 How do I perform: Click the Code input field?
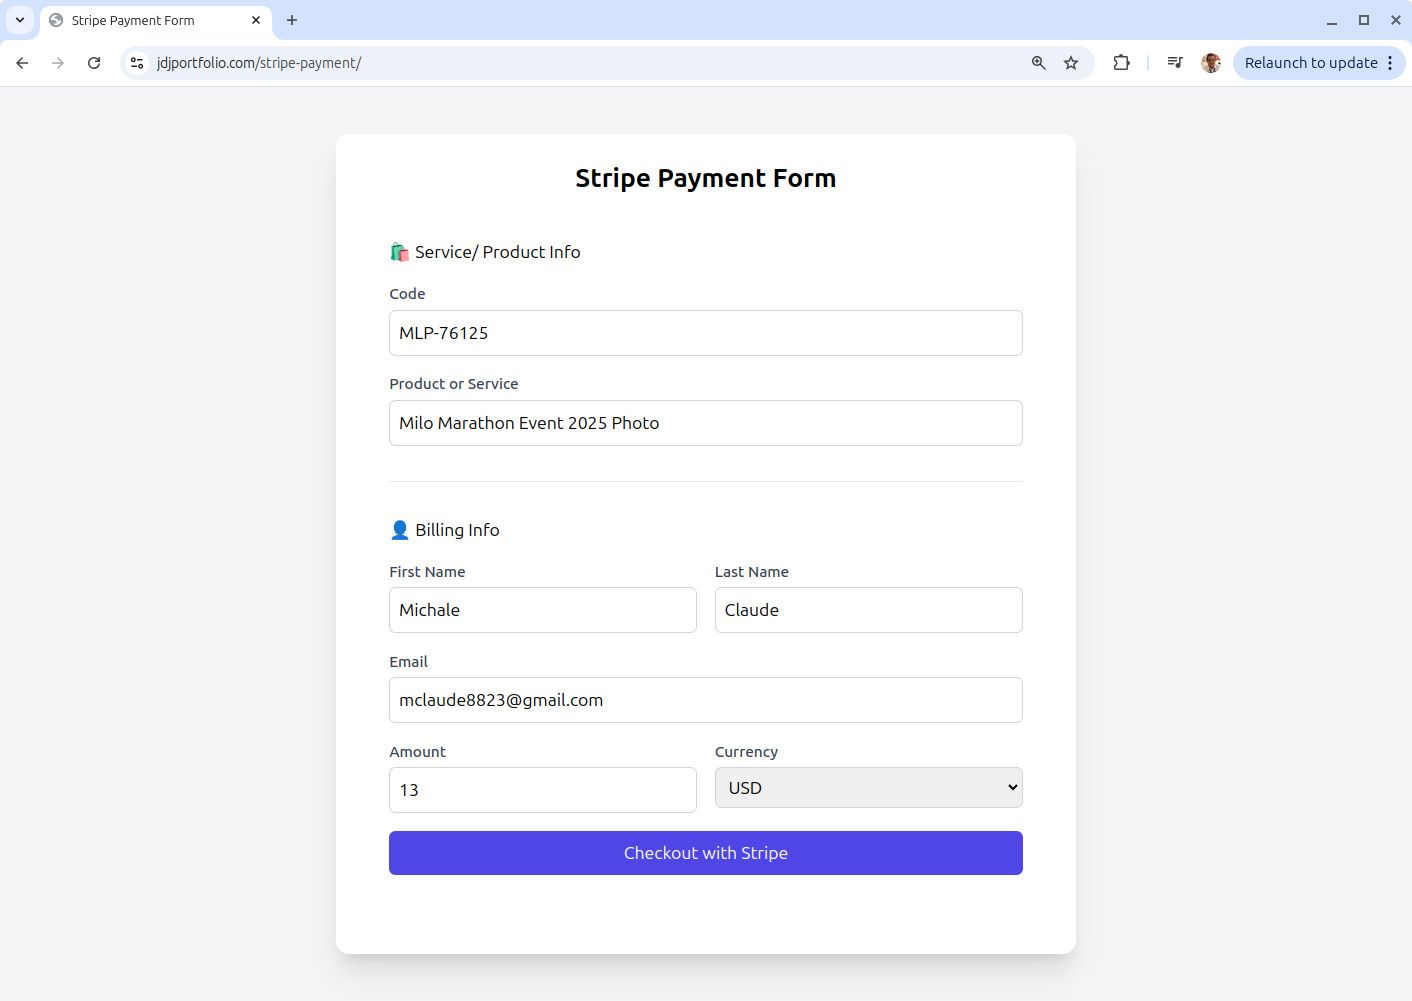(x=706, y=333)
